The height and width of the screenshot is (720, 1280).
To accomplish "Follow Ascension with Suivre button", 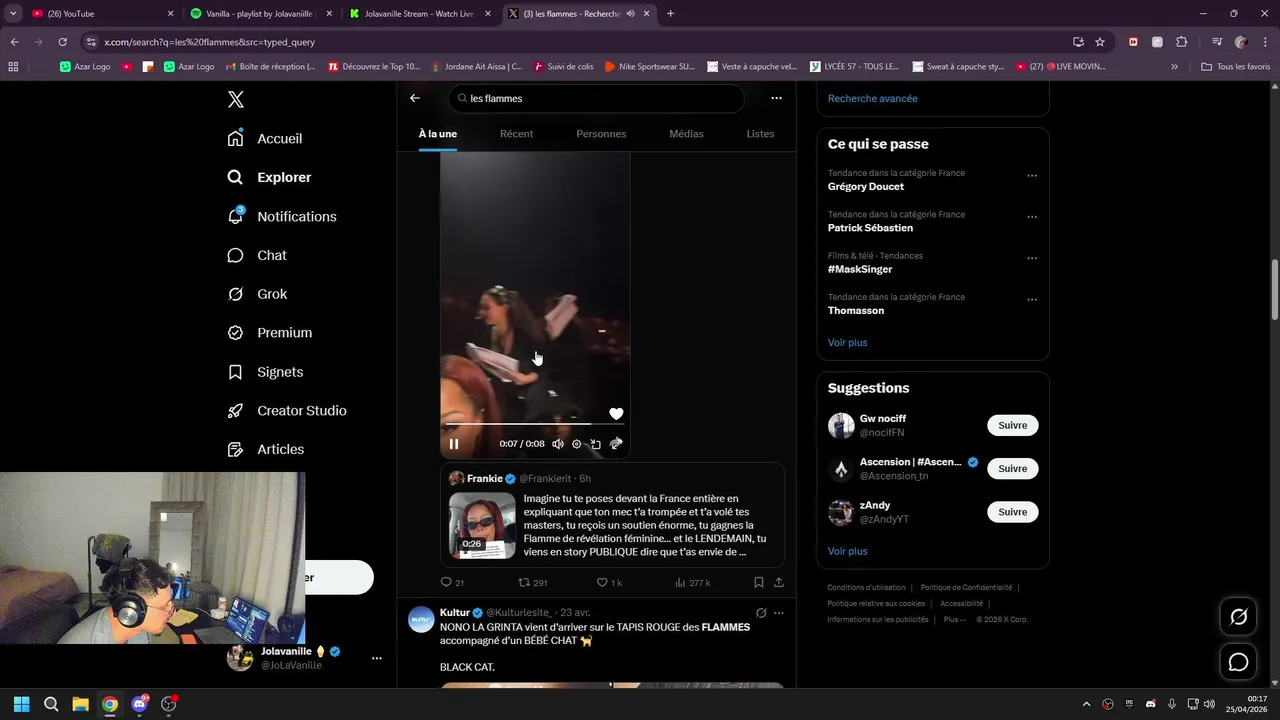I will click(1012, 468).
